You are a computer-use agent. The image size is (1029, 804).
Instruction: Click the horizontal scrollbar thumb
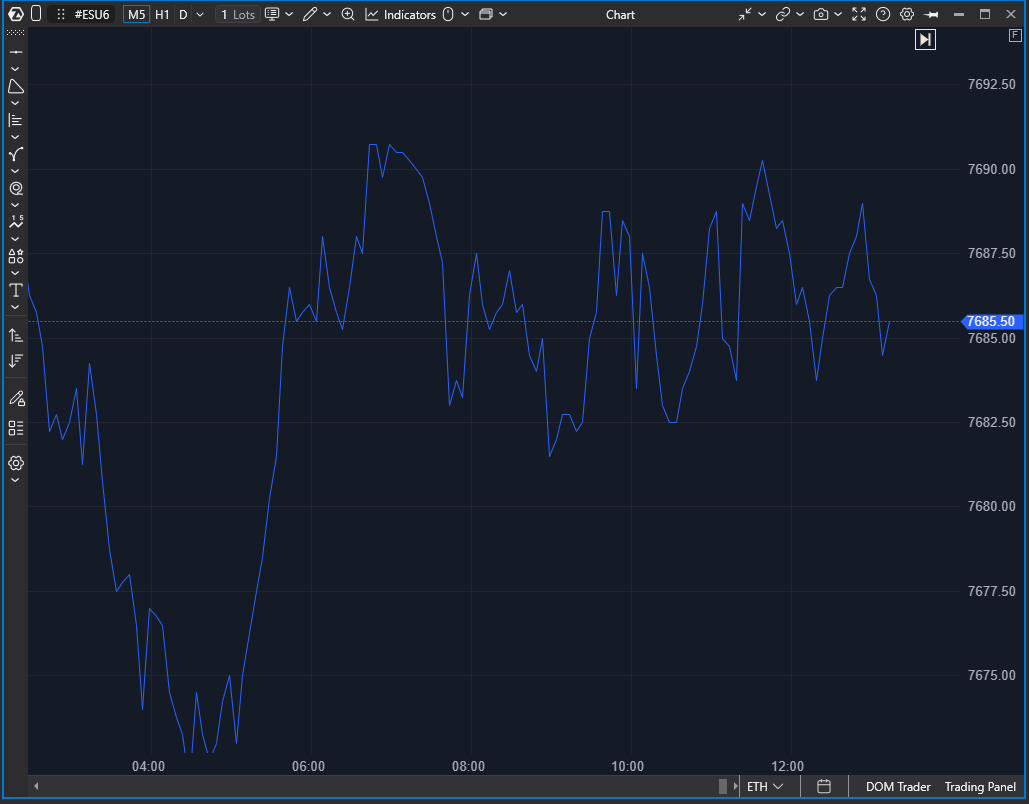coord(723,786)
